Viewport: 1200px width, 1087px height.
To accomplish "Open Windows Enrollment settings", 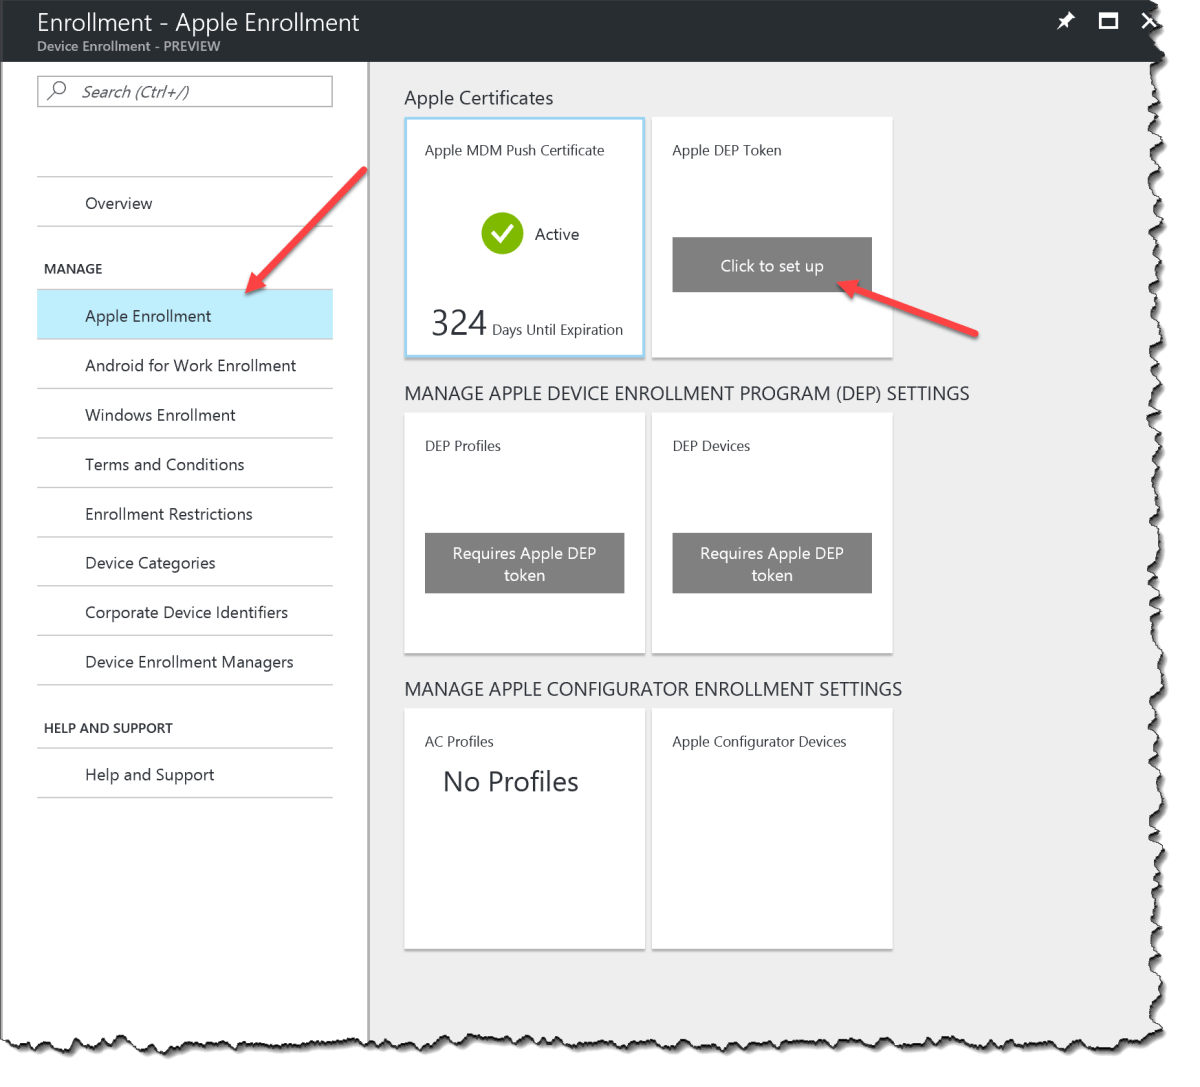I will click(160, 414).
